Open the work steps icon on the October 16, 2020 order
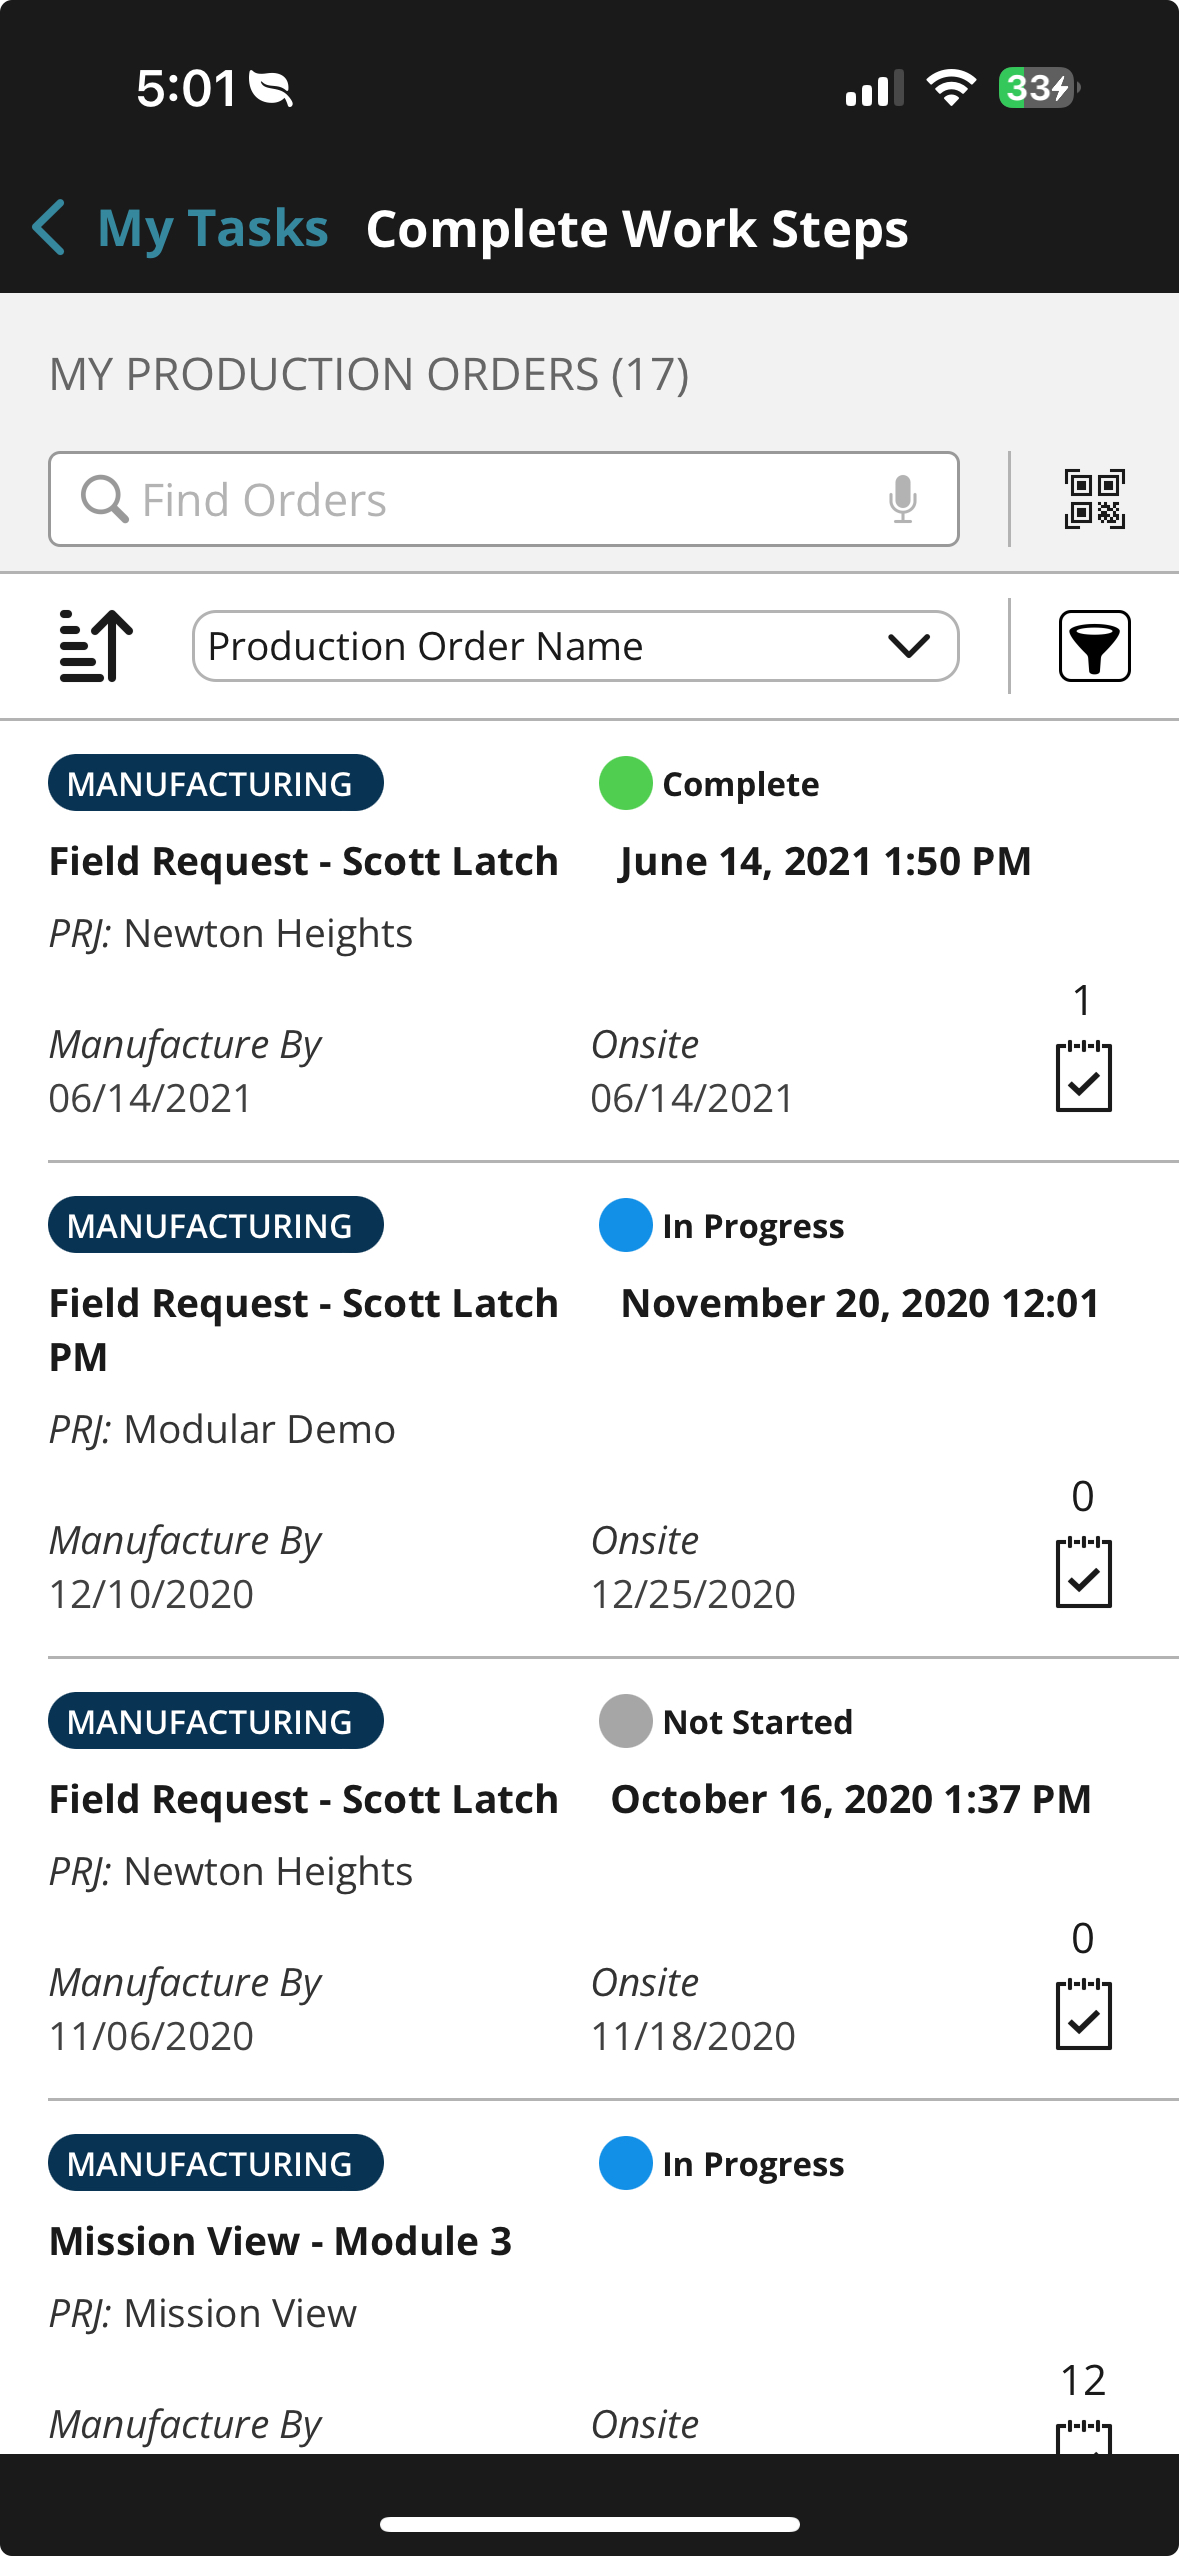Image resolution: width=1179 pixels, height=2556 pixels. (x=1083, y=2014)
